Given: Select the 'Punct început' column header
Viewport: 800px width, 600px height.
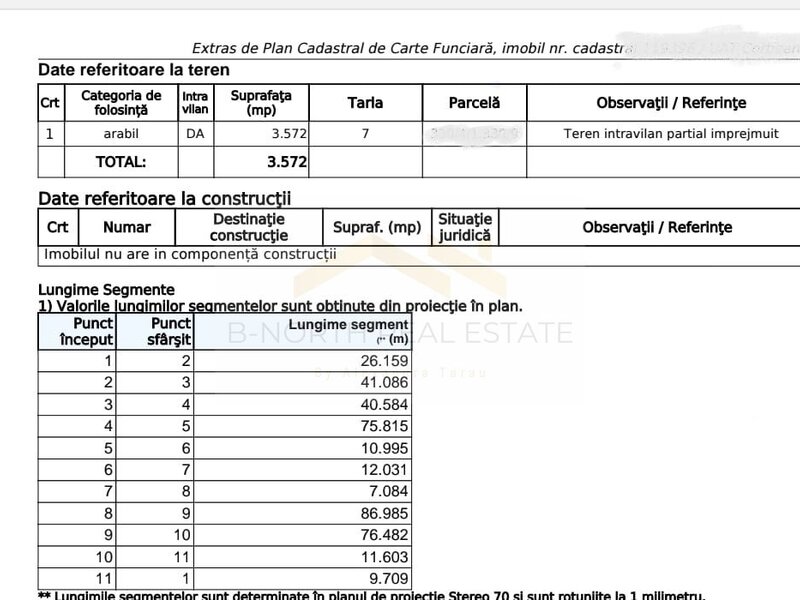Looking at the screenshot, I should tap(87, 332).
